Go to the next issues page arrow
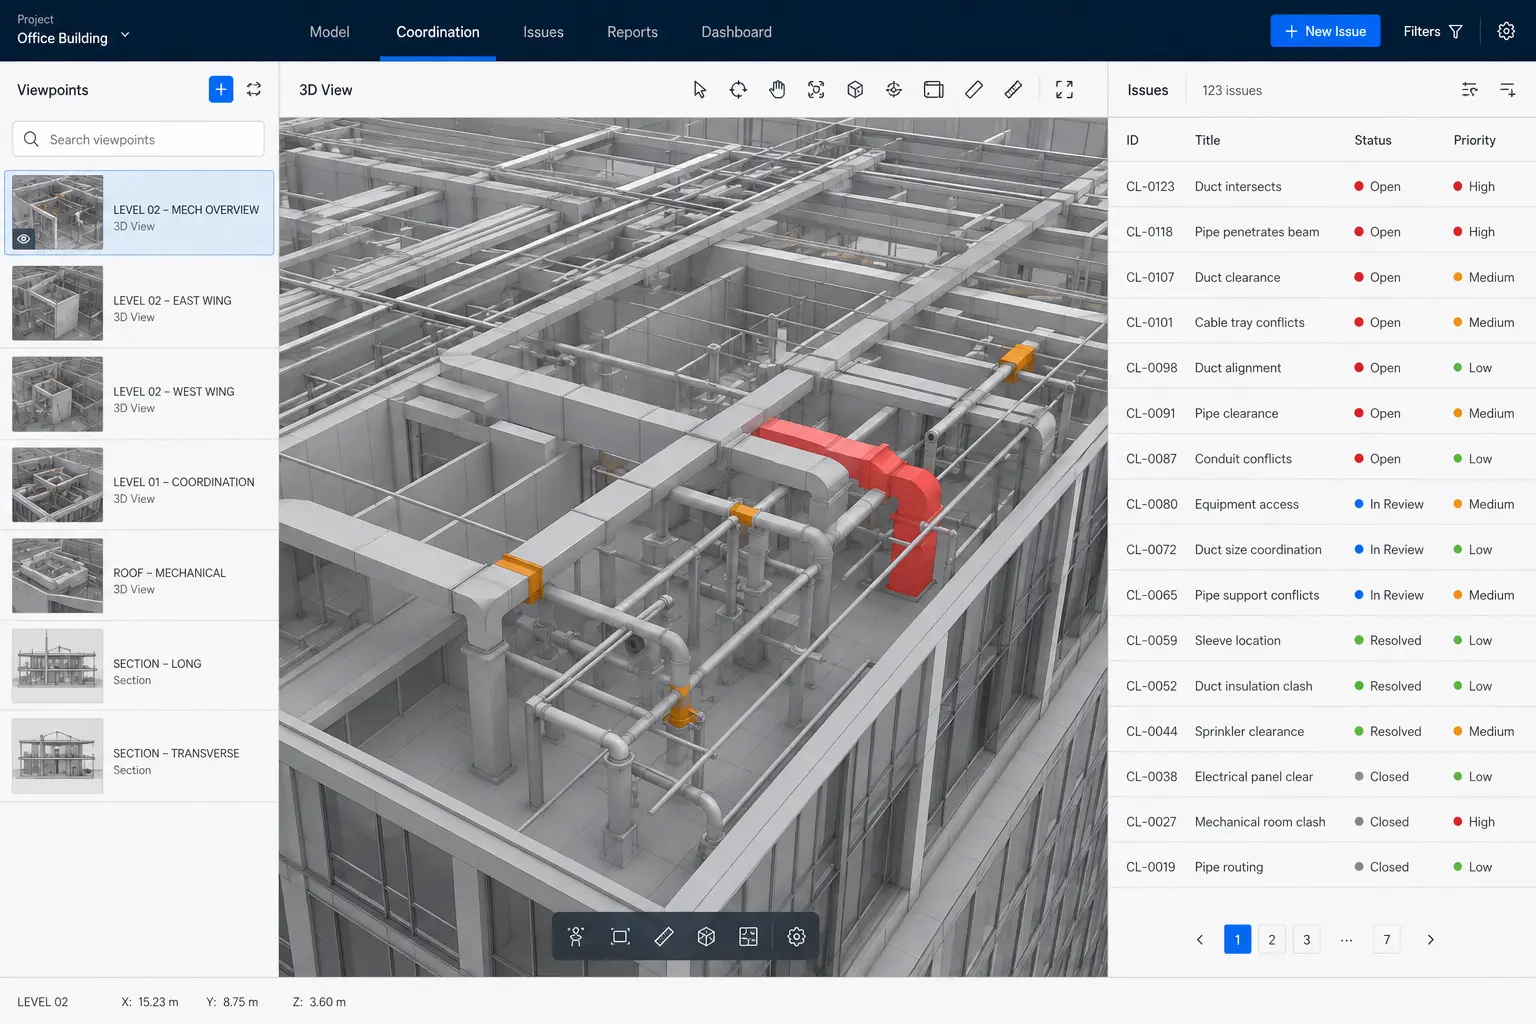The width and height of the screenshot is (1536, 1024). tap(1431, 940)
